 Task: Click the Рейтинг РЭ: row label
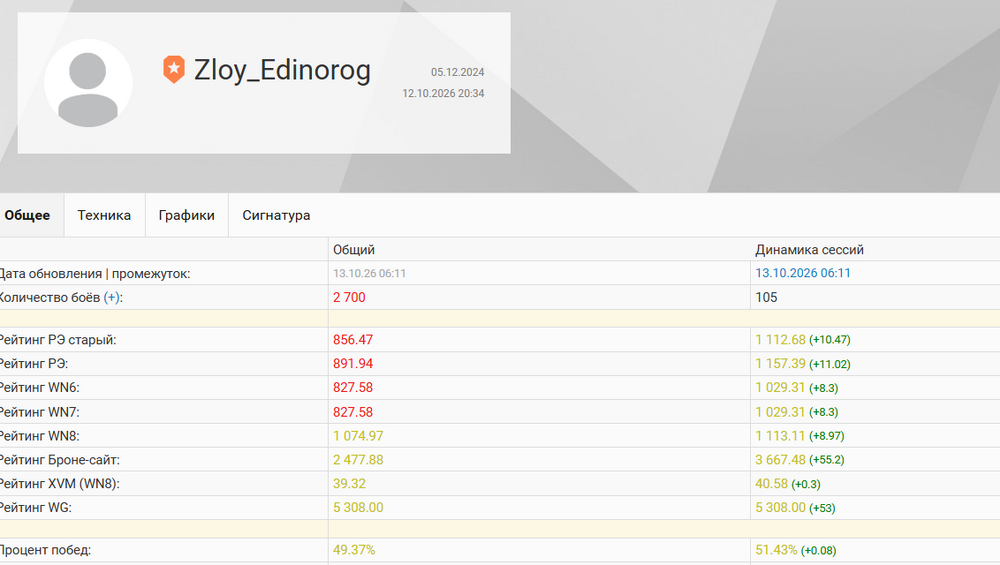pos(34,363)
